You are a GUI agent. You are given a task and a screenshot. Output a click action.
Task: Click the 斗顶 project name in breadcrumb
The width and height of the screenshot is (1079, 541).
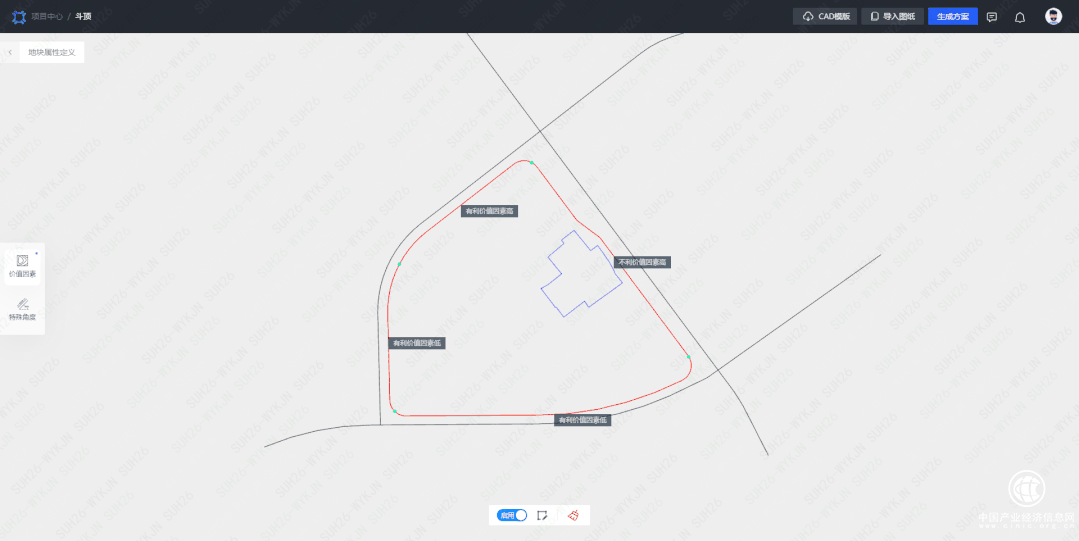coord(84,17)
